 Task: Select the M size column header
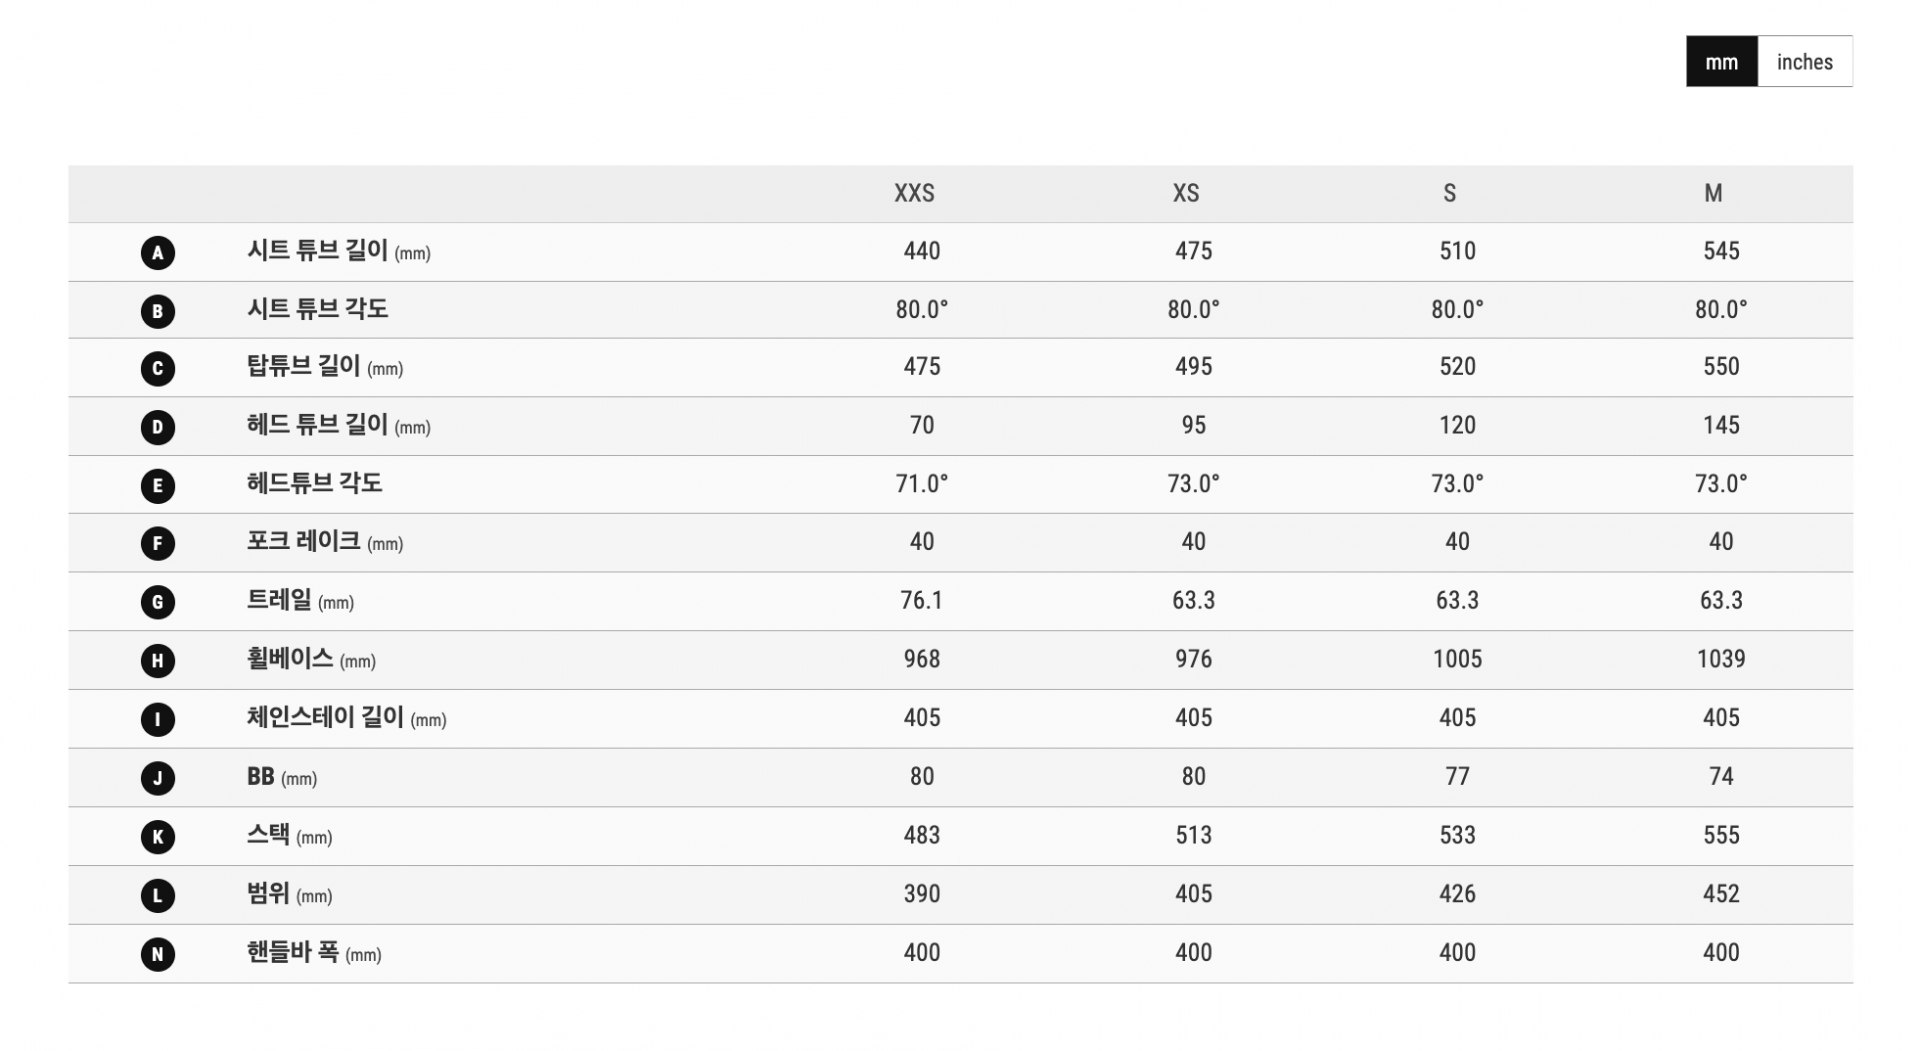[x=1713, y=193]
